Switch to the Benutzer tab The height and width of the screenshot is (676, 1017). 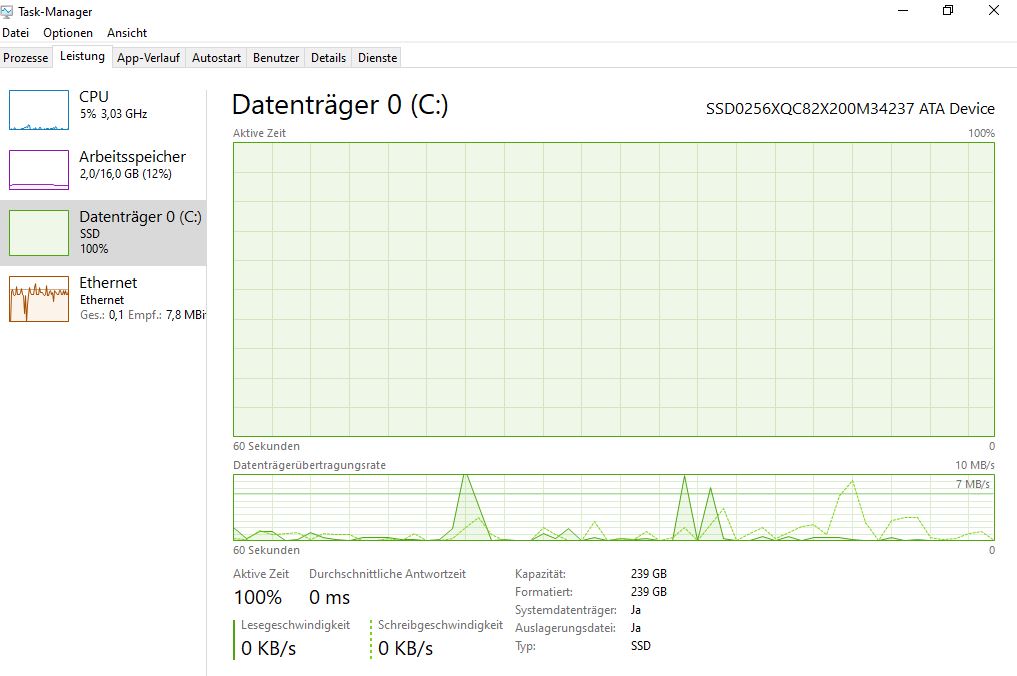pos(276,58)
